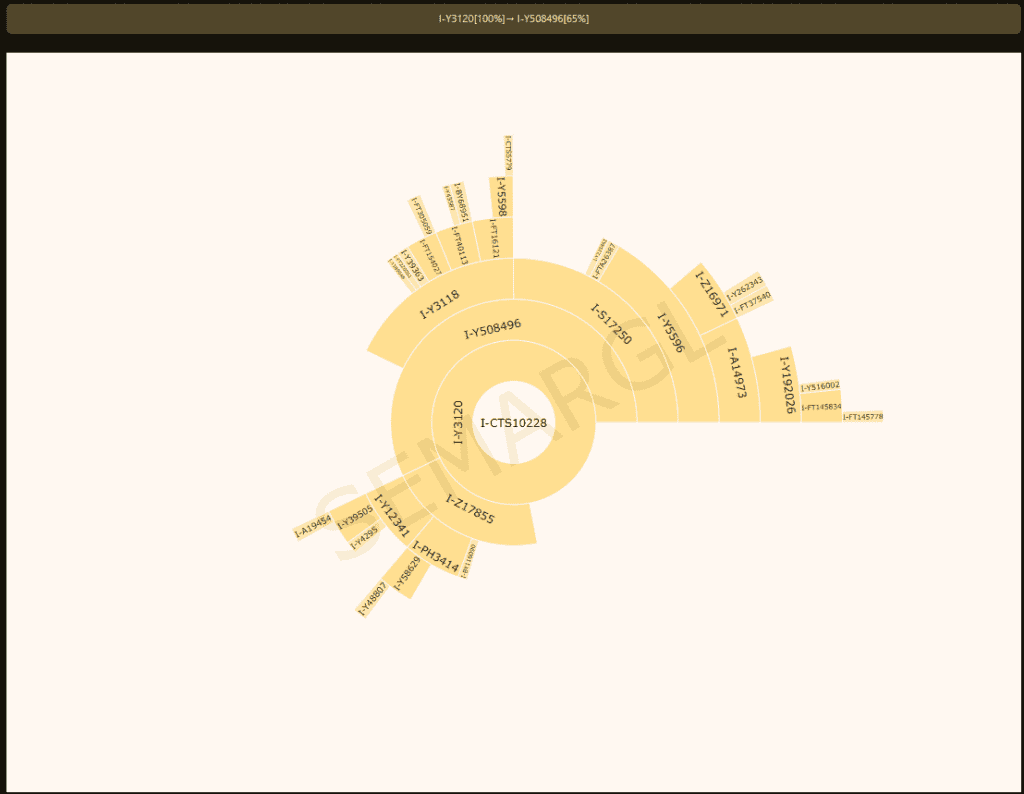Select the I-Z17855 wedge
The height and width of the screenshot is (794, 1024).
468,510
